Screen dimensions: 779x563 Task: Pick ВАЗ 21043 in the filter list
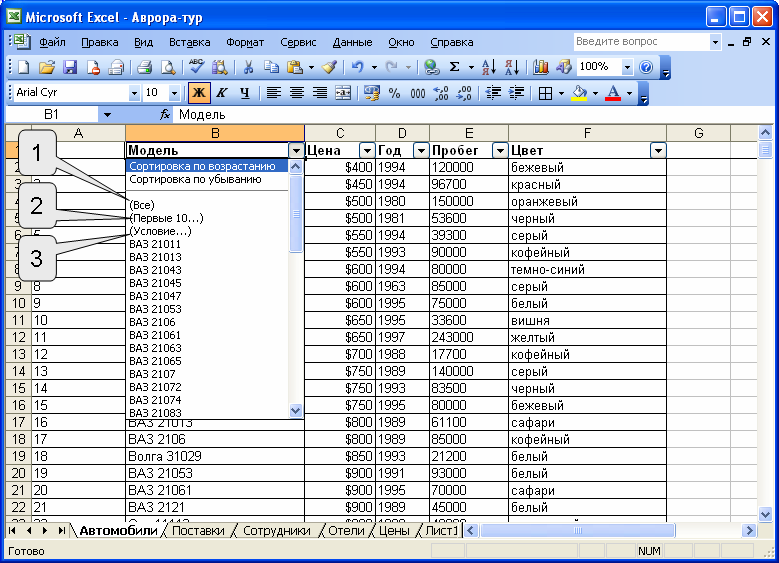point(207,270)
